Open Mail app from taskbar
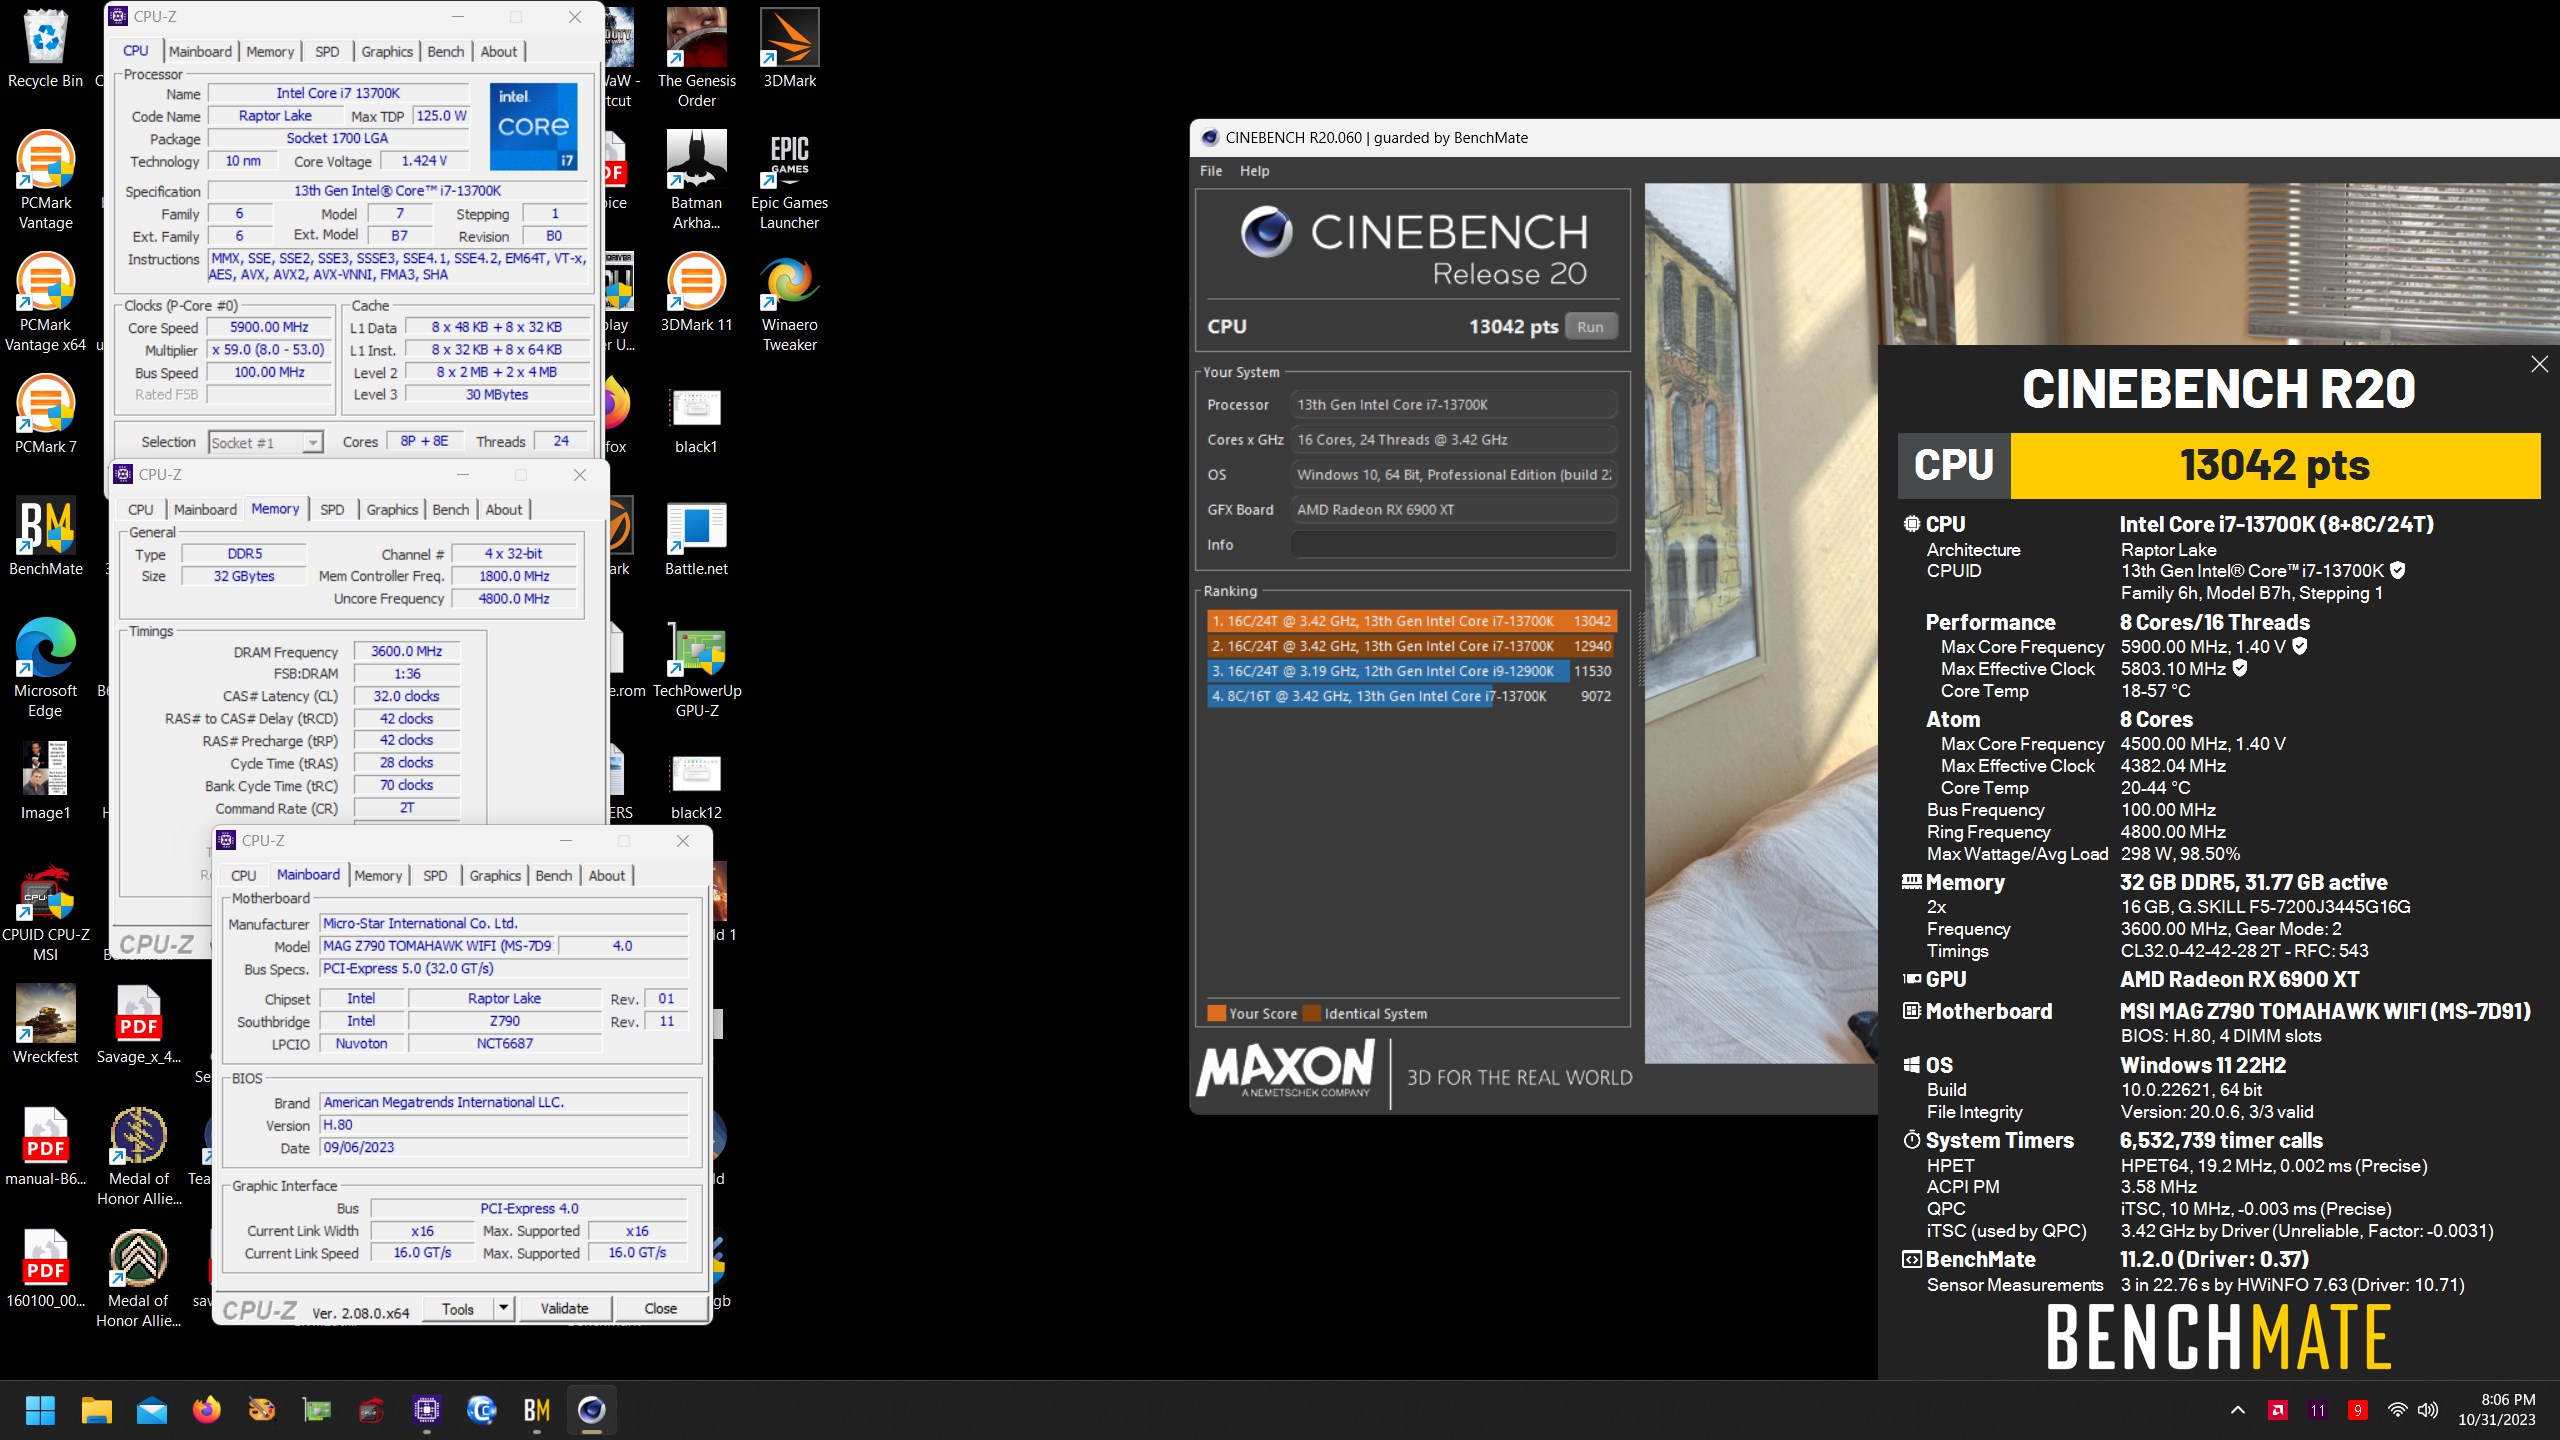Screen dimensions: 2560x1440 click(152, 1410)
